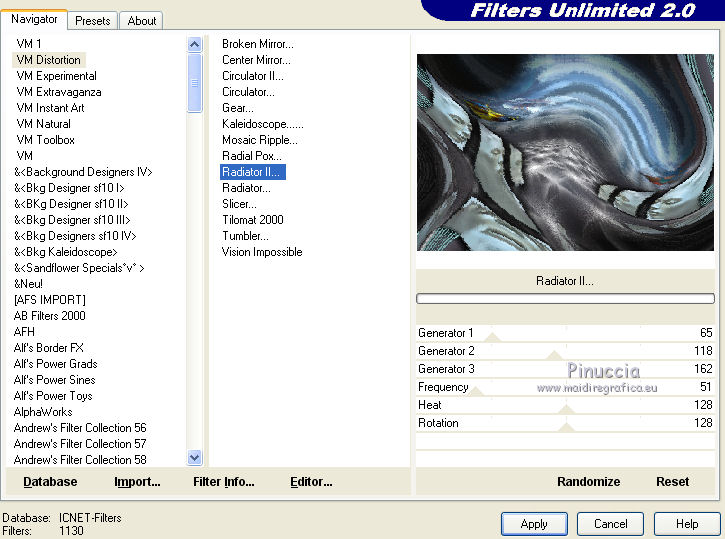Screen dimensions: 725x539
Task: Select Alf's Border FX category
Action: click(49, 348)
